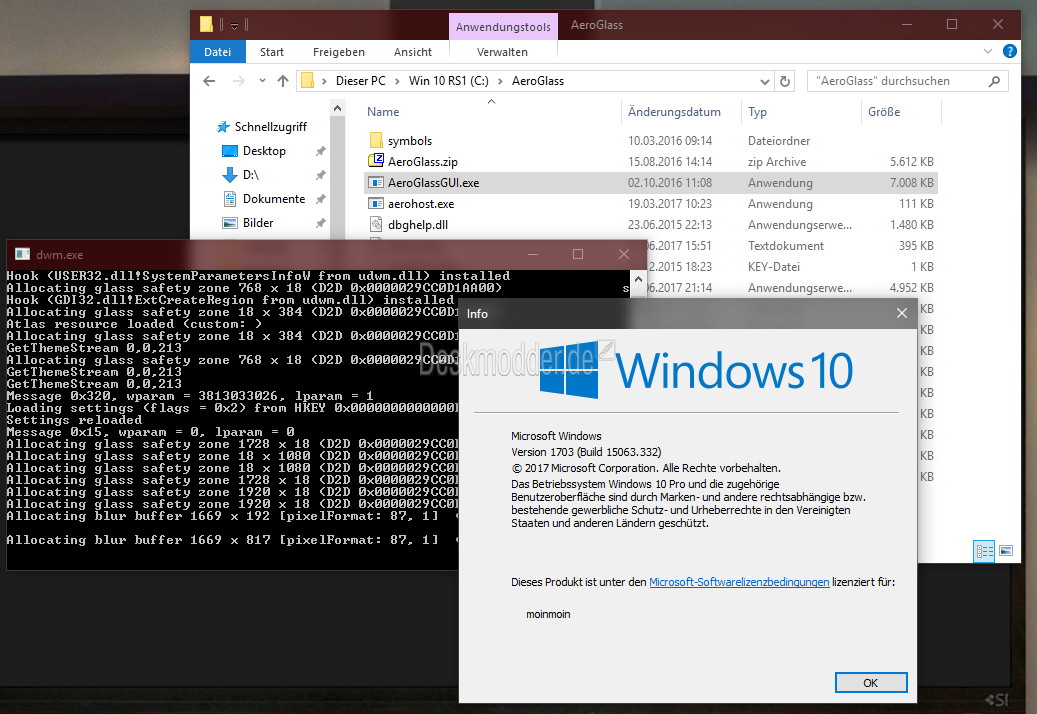The height and width of the screenshot is (714, 1037).
Task: Click the Anwendungstools contextual tab
Action: pos(503,27)
